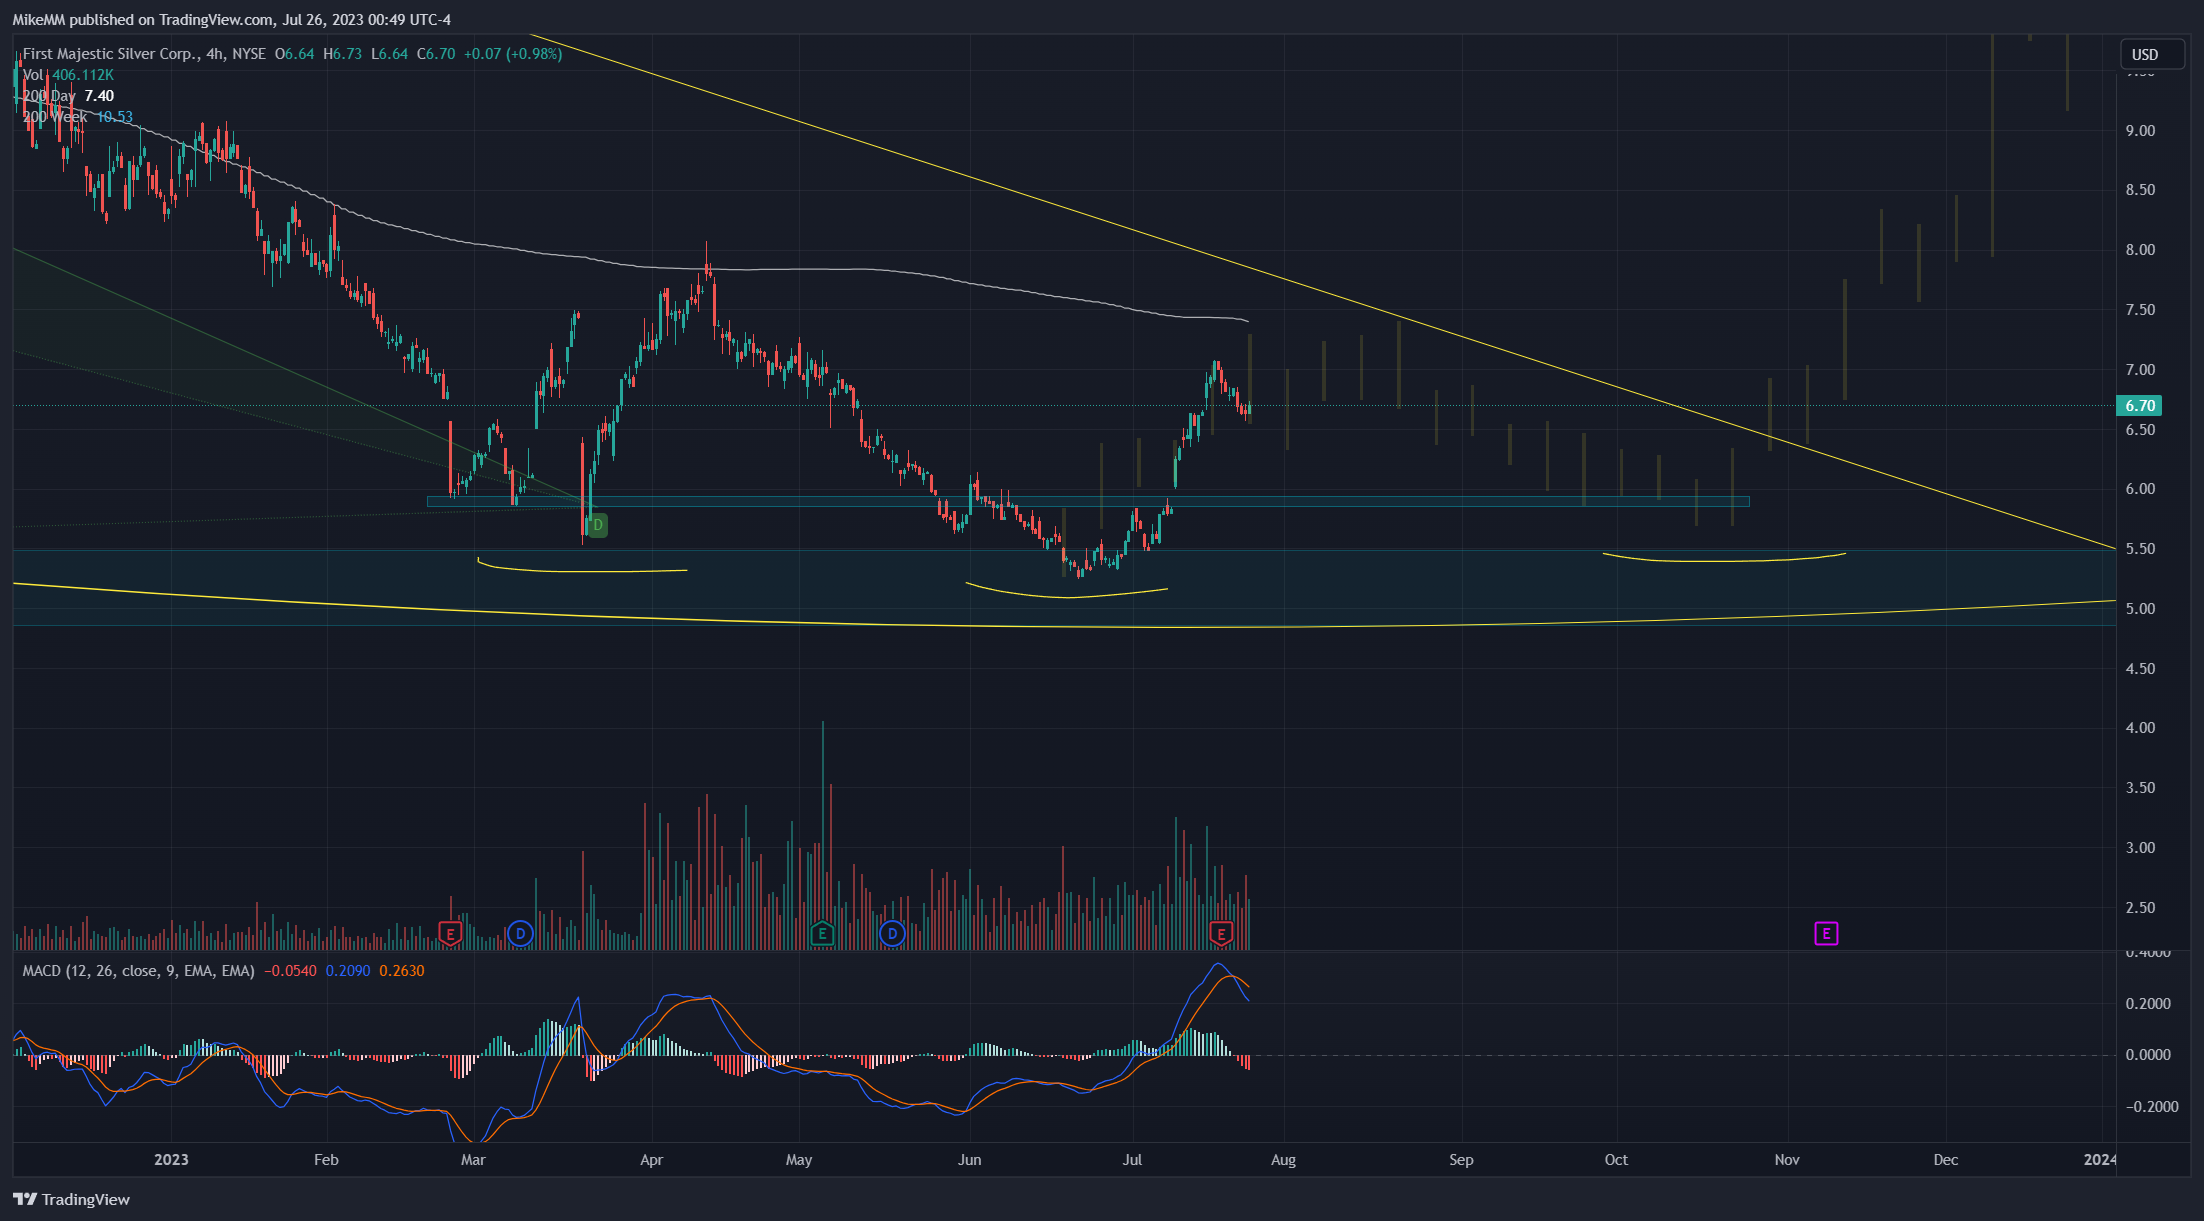Image resolution: width=2204 pixels, height=1221 pixels.
Task: Click the 5.00 price scale label
Action: [2140, 609]
